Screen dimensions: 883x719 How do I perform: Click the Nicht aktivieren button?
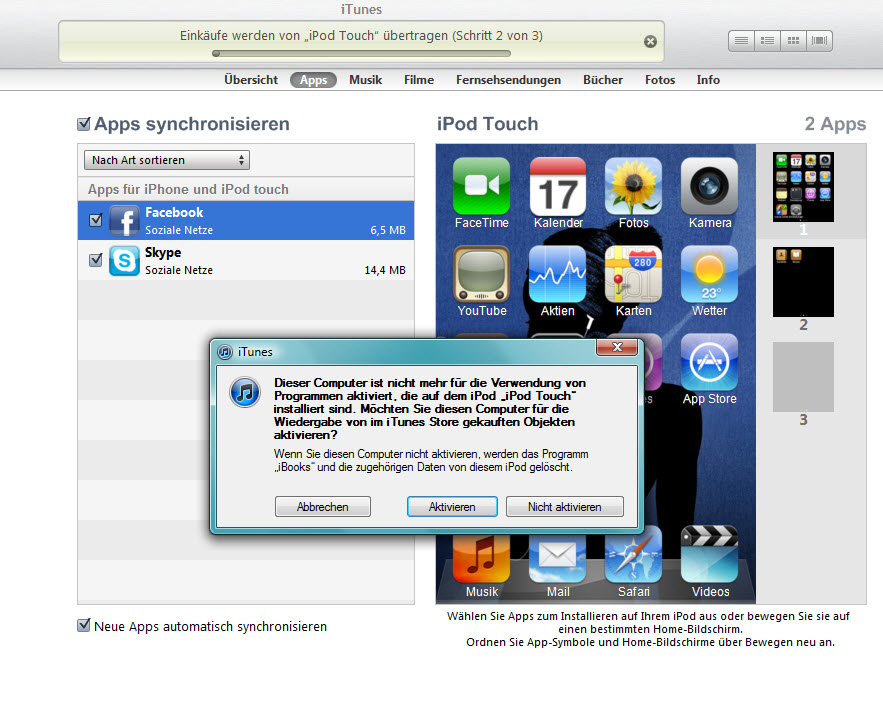point(565,507)
